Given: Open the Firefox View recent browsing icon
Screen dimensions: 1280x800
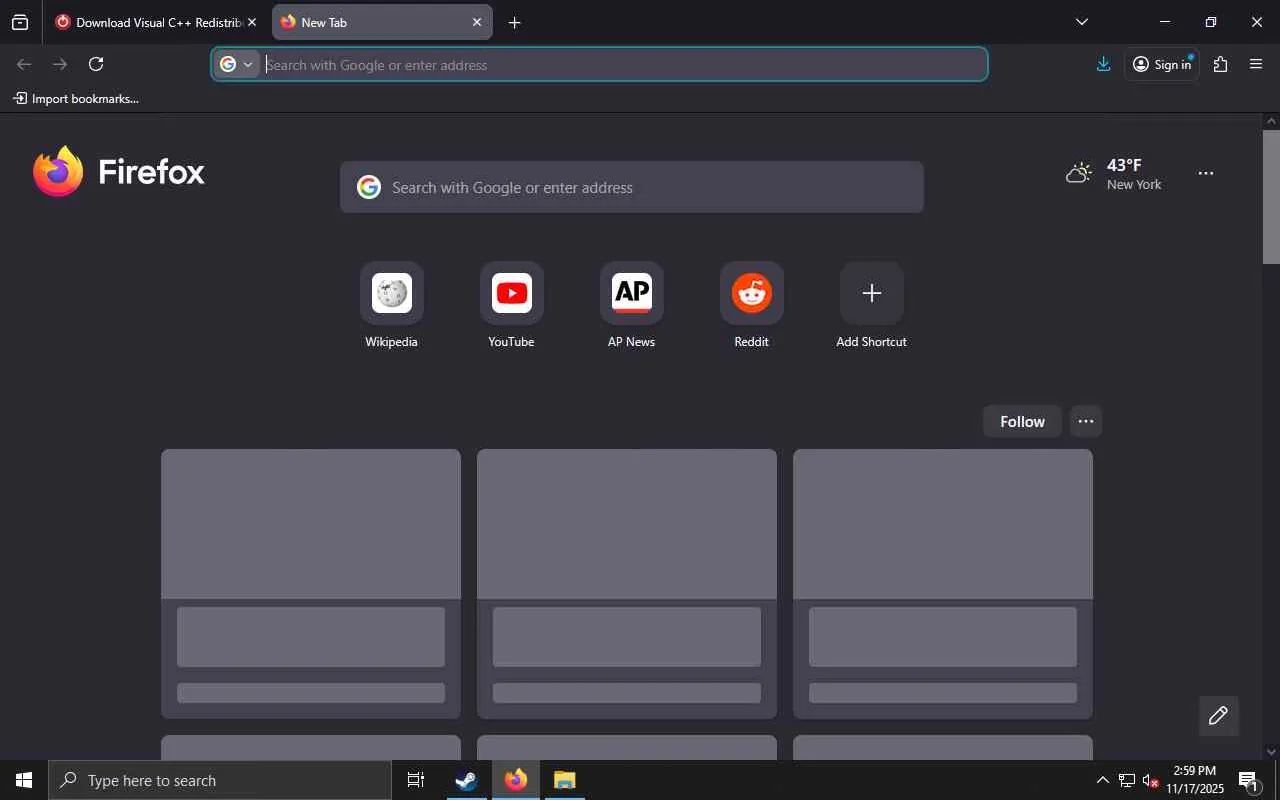Looking at the screenshot, I should (20, 22).
